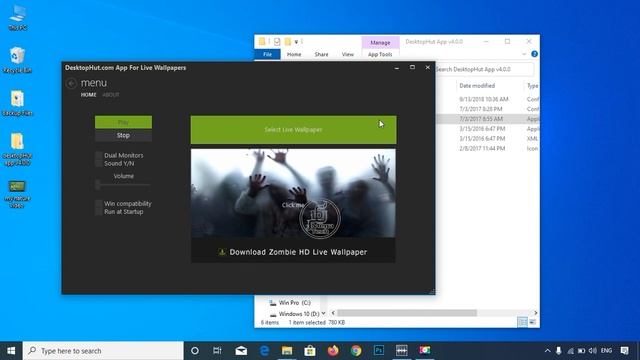Launch Firefox from the taskbar
Screen dimensions: 640x360
[x=333, y=351]
